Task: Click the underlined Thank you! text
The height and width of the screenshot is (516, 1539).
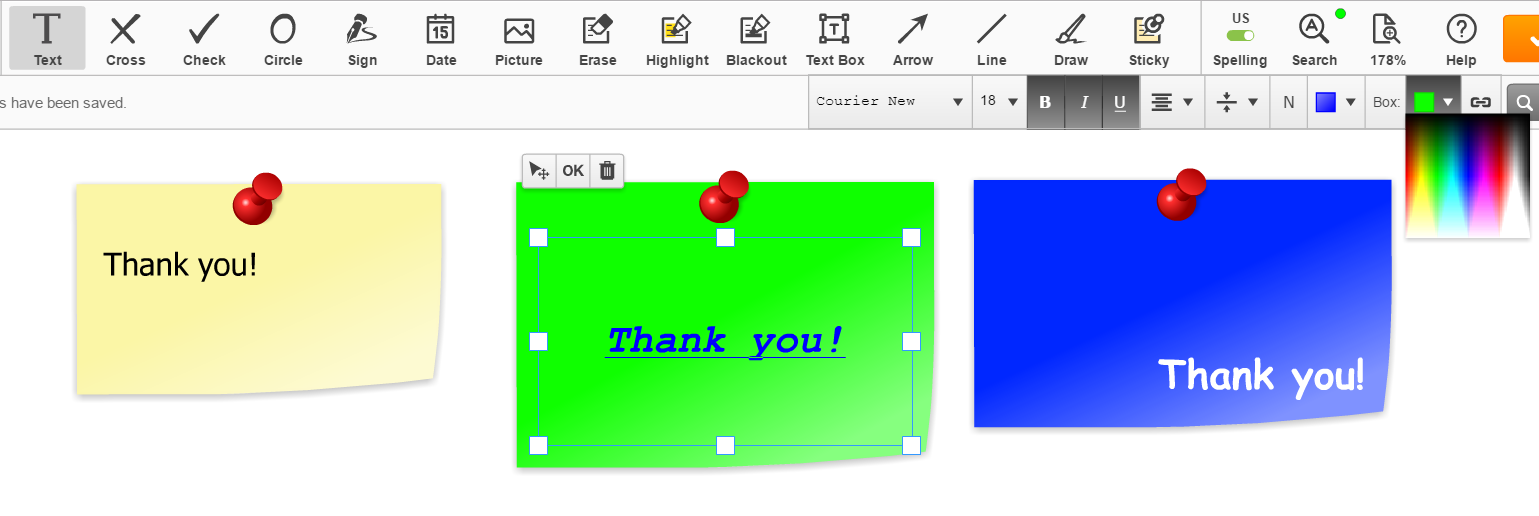Action: click(x=725, y=341)
